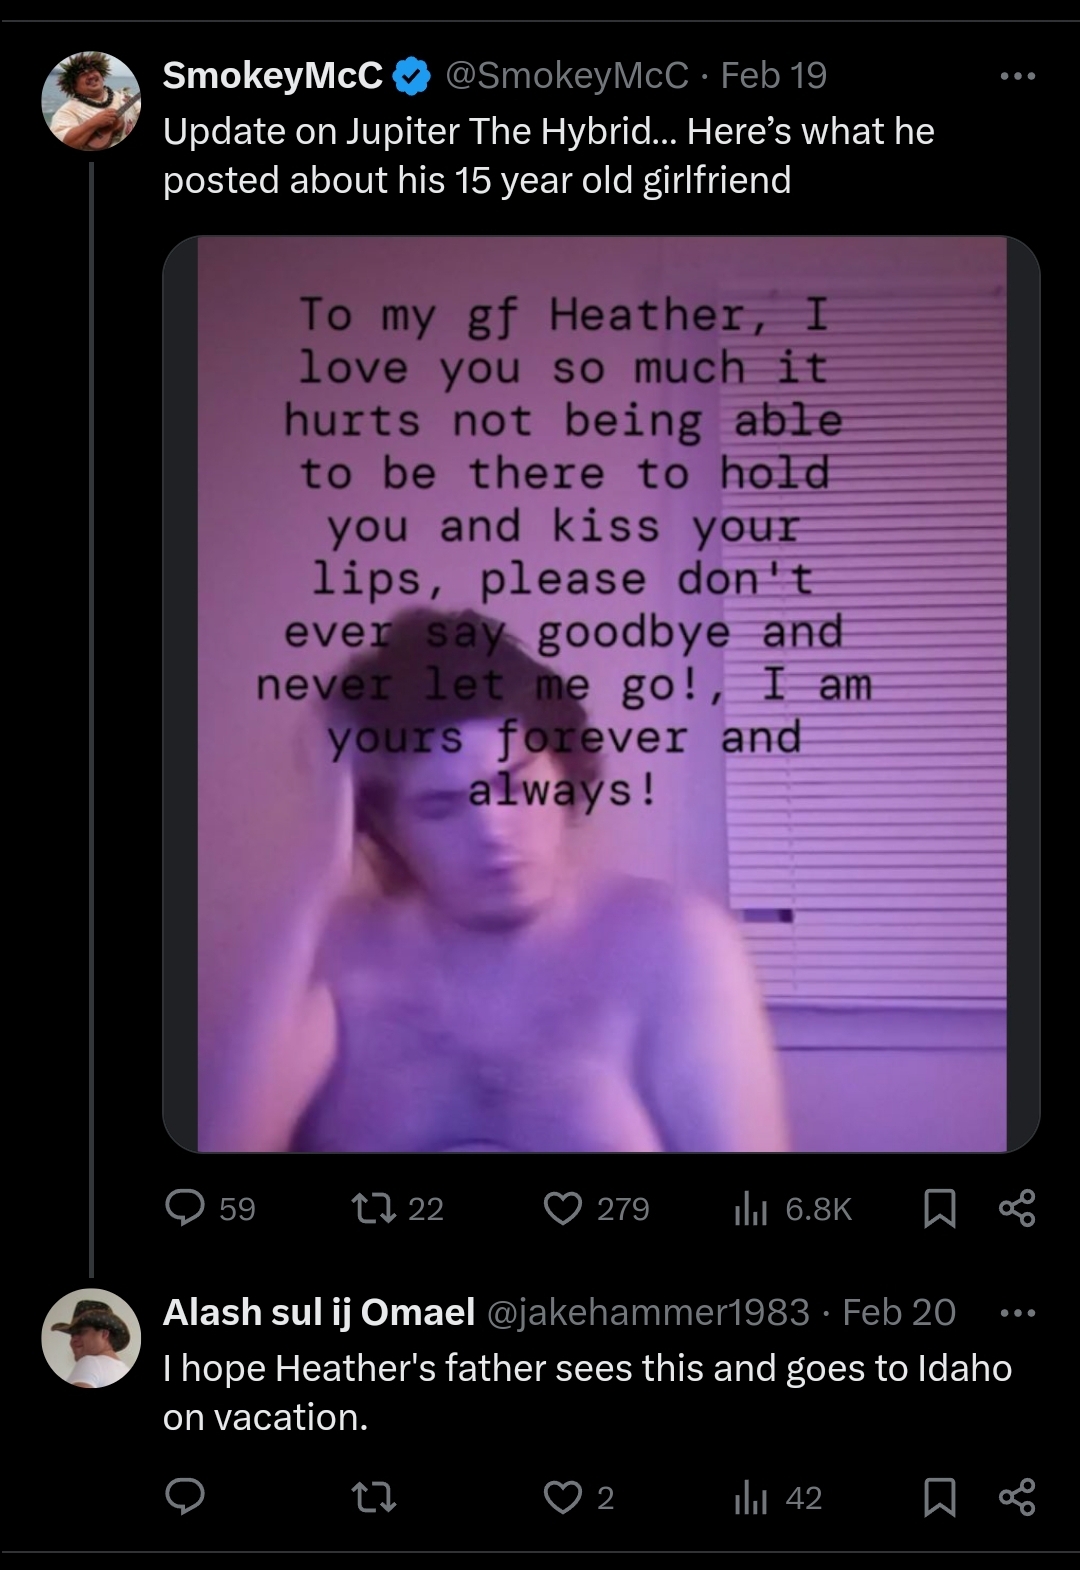Viewport: 1080px width, 1570px height.
Task: Open Alash sul ij Omael's profile avatar
Action: tap(91, 1338)
